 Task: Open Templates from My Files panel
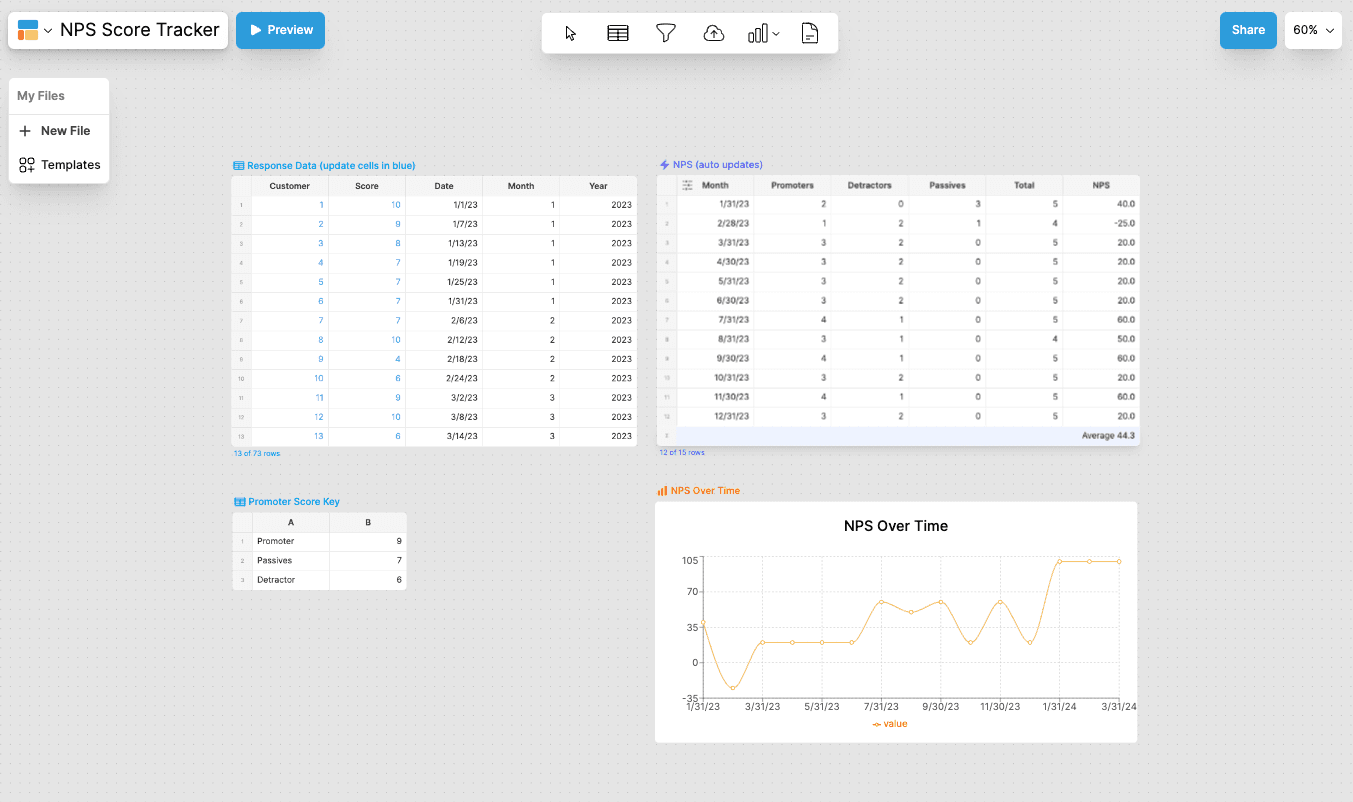60,165
